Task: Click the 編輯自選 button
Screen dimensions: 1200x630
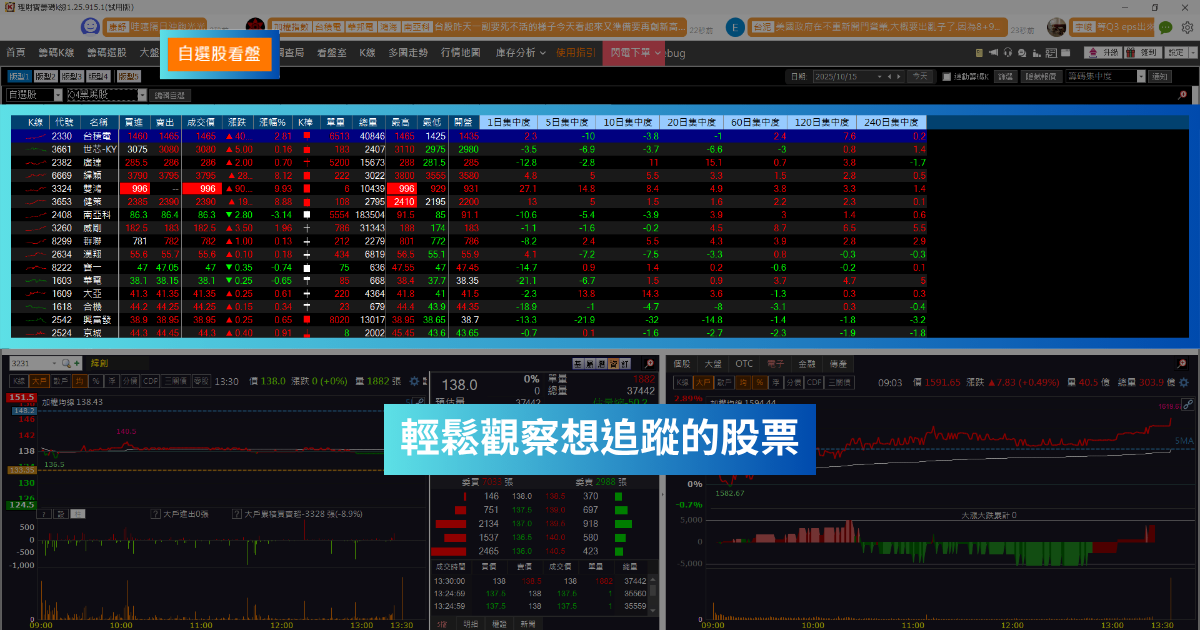Action: 170,94
